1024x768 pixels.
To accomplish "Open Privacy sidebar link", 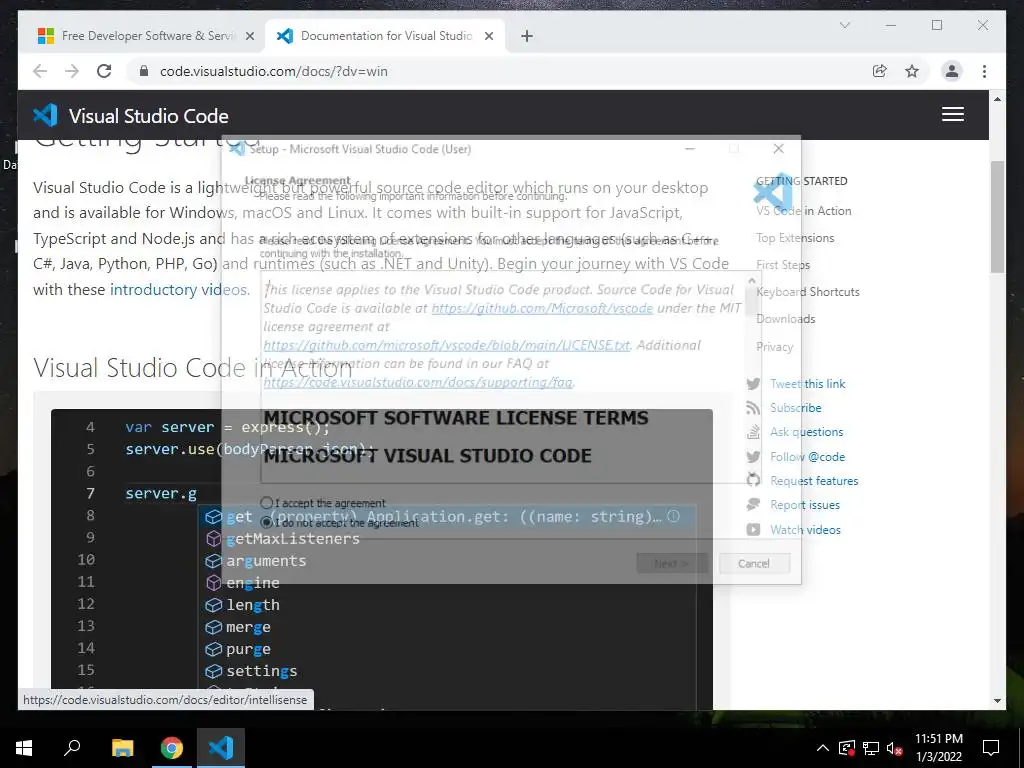I will [x=774, y=347].
